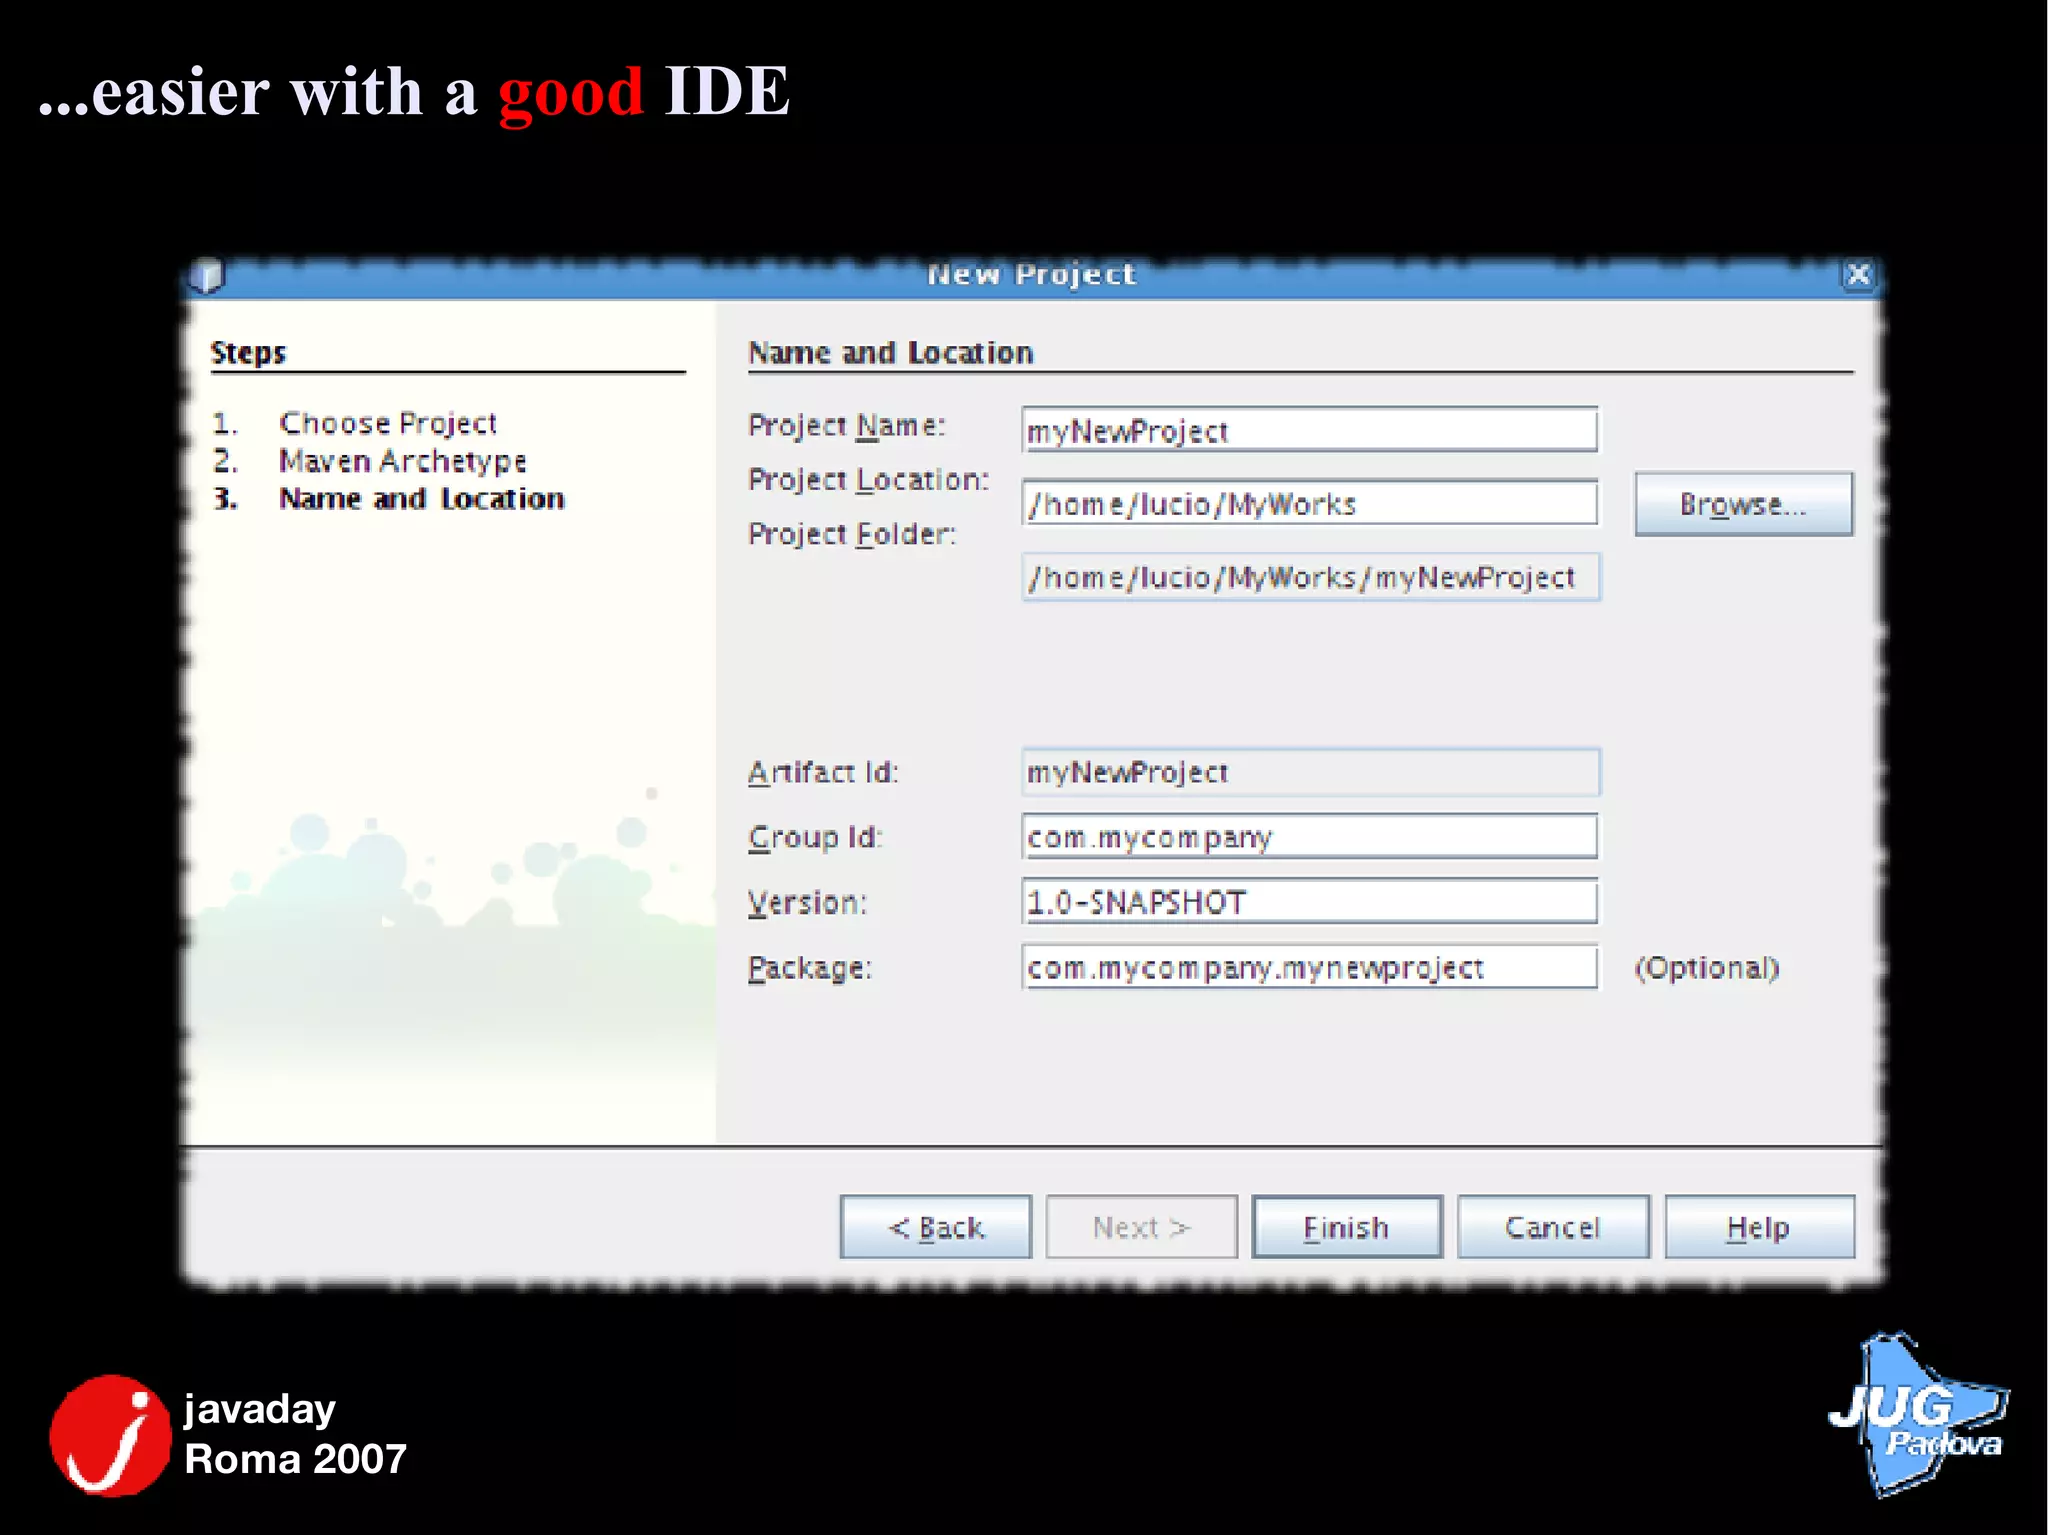2048x1535 pixels.
Task: Focus the Package input field
Action: [x=1310, y=967]
